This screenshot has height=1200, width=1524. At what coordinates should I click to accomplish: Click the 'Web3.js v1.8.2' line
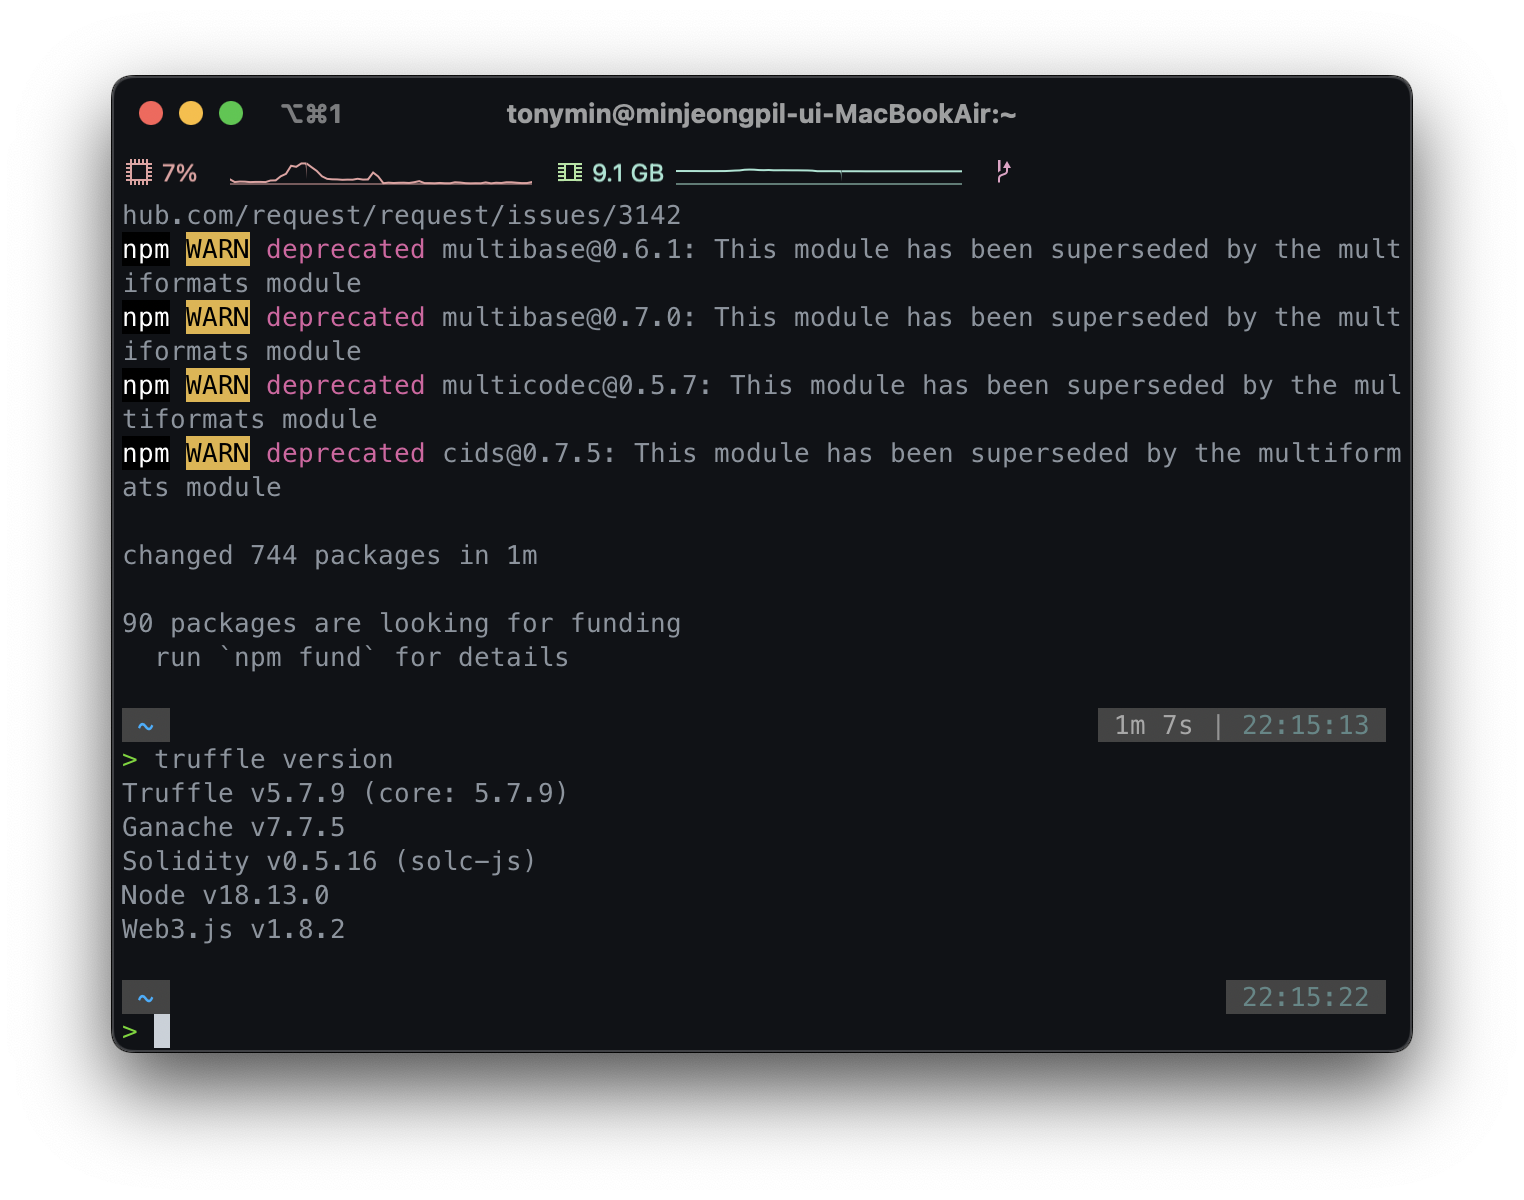(234, 929)
